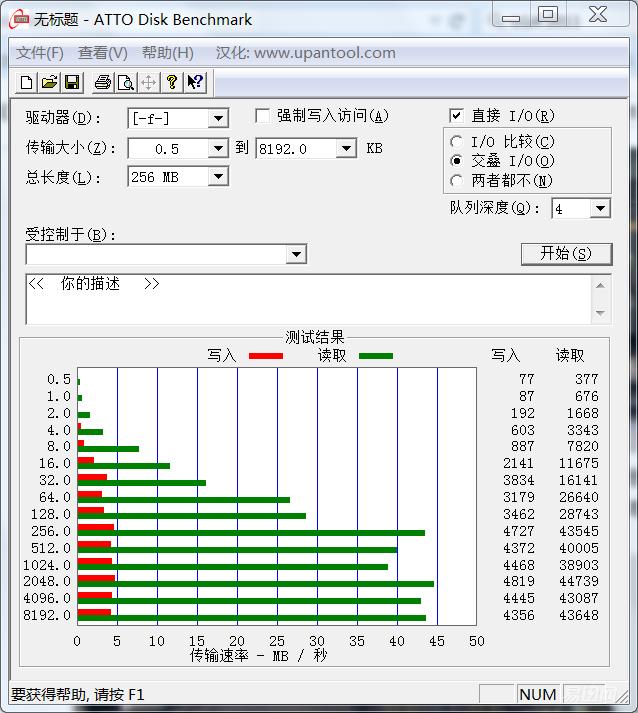Print results using the printer icon

(103, 82)
